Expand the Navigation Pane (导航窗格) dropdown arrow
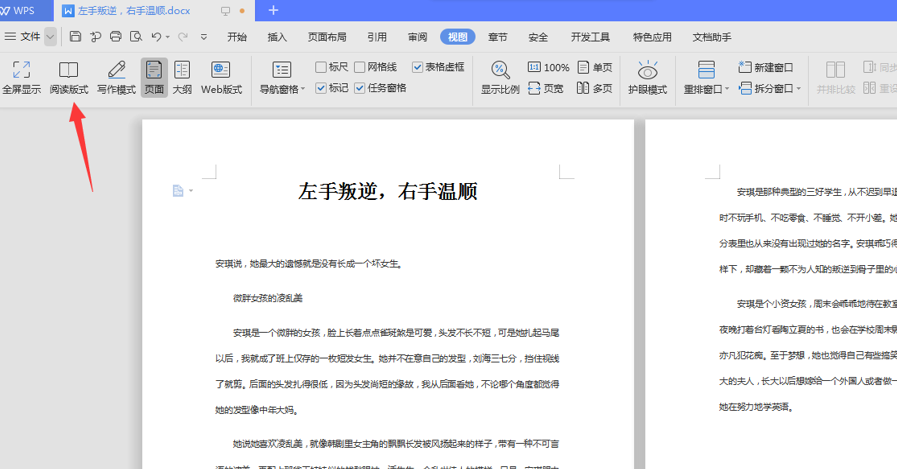The width and height of the screenshot is (897, 469). click(303, 89)
